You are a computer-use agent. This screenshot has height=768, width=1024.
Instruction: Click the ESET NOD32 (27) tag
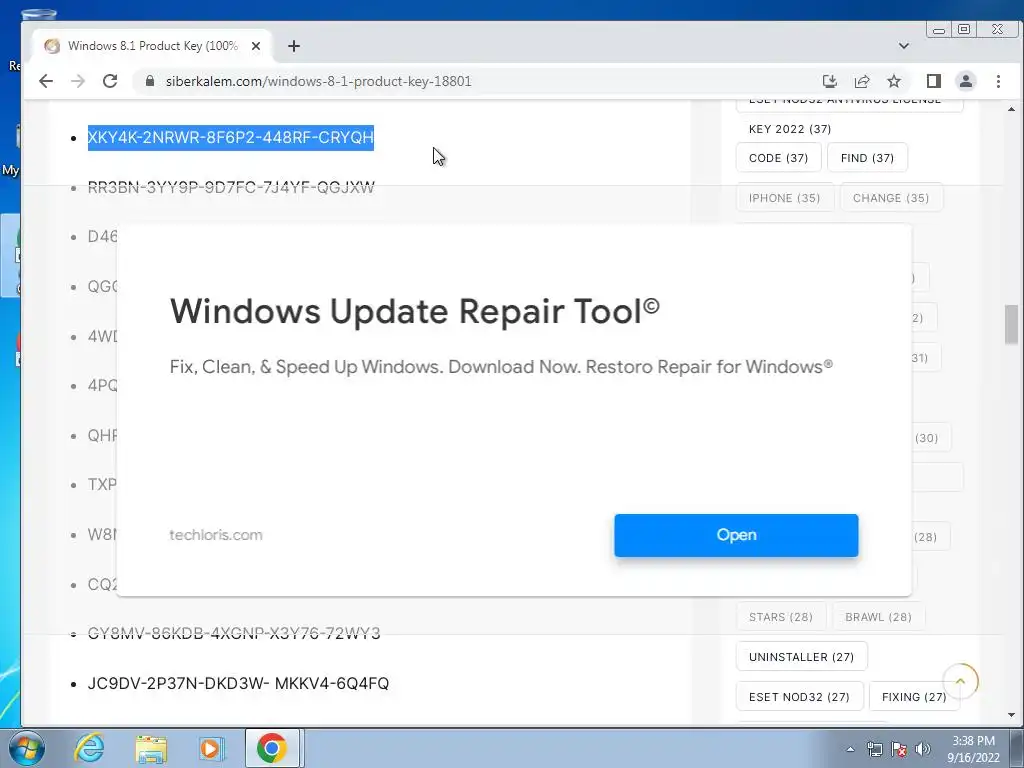coord(799,697)
